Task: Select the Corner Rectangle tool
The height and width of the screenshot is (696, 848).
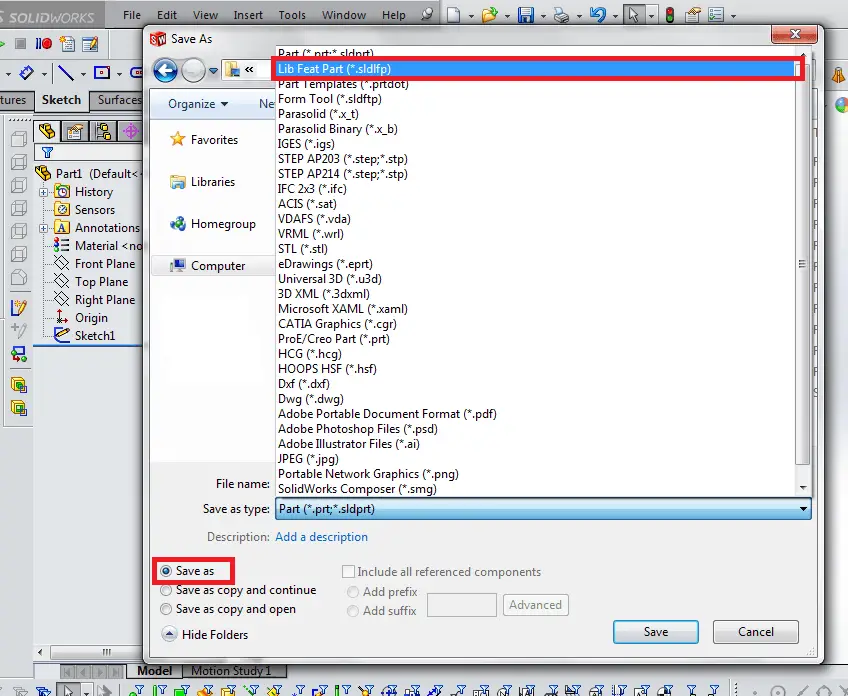Action: (102, 72)
